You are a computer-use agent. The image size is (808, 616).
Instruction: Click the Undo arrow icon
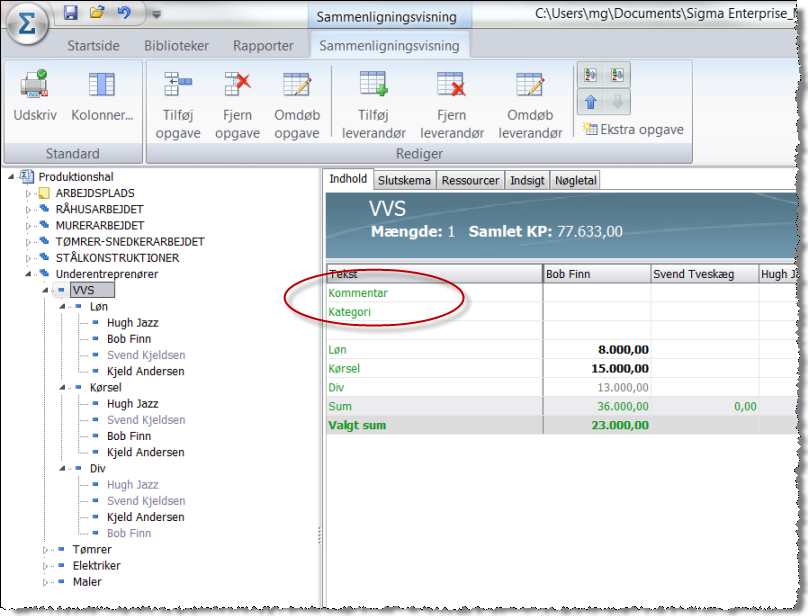(124, 12)
